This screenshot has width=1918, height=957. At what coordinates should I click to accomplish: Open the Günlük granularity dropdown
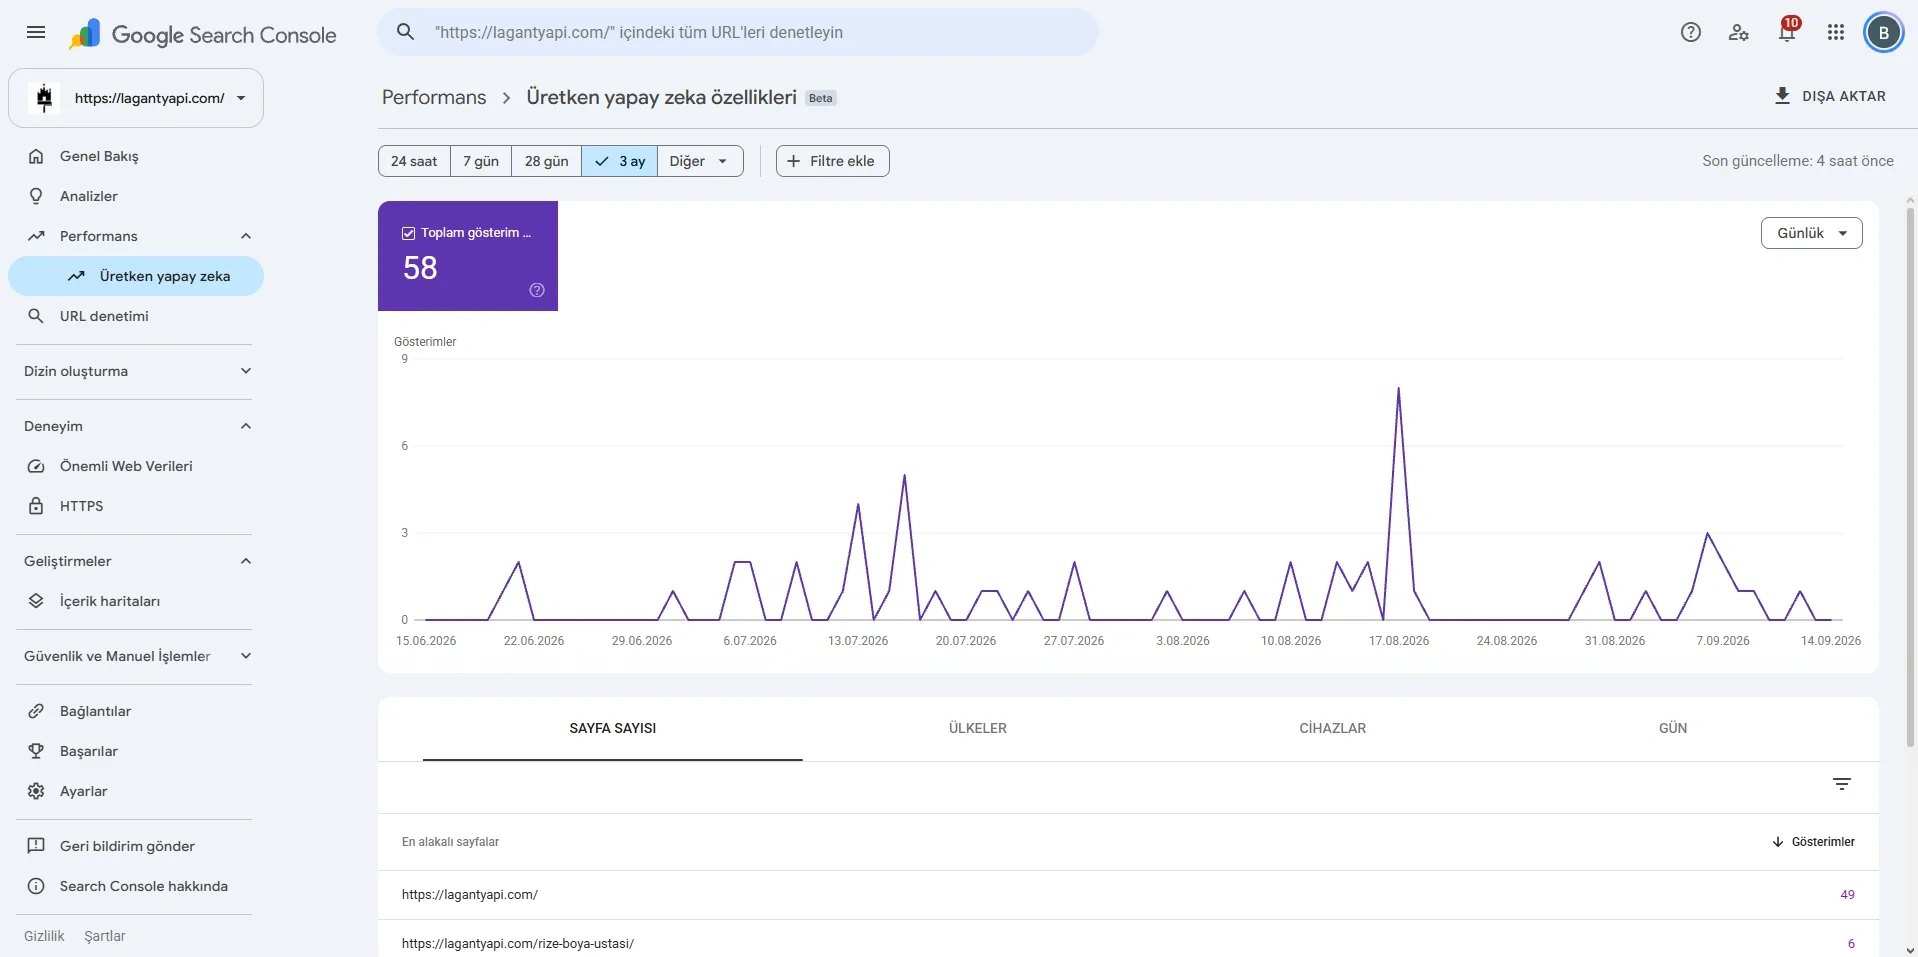tap(1811, 233)
